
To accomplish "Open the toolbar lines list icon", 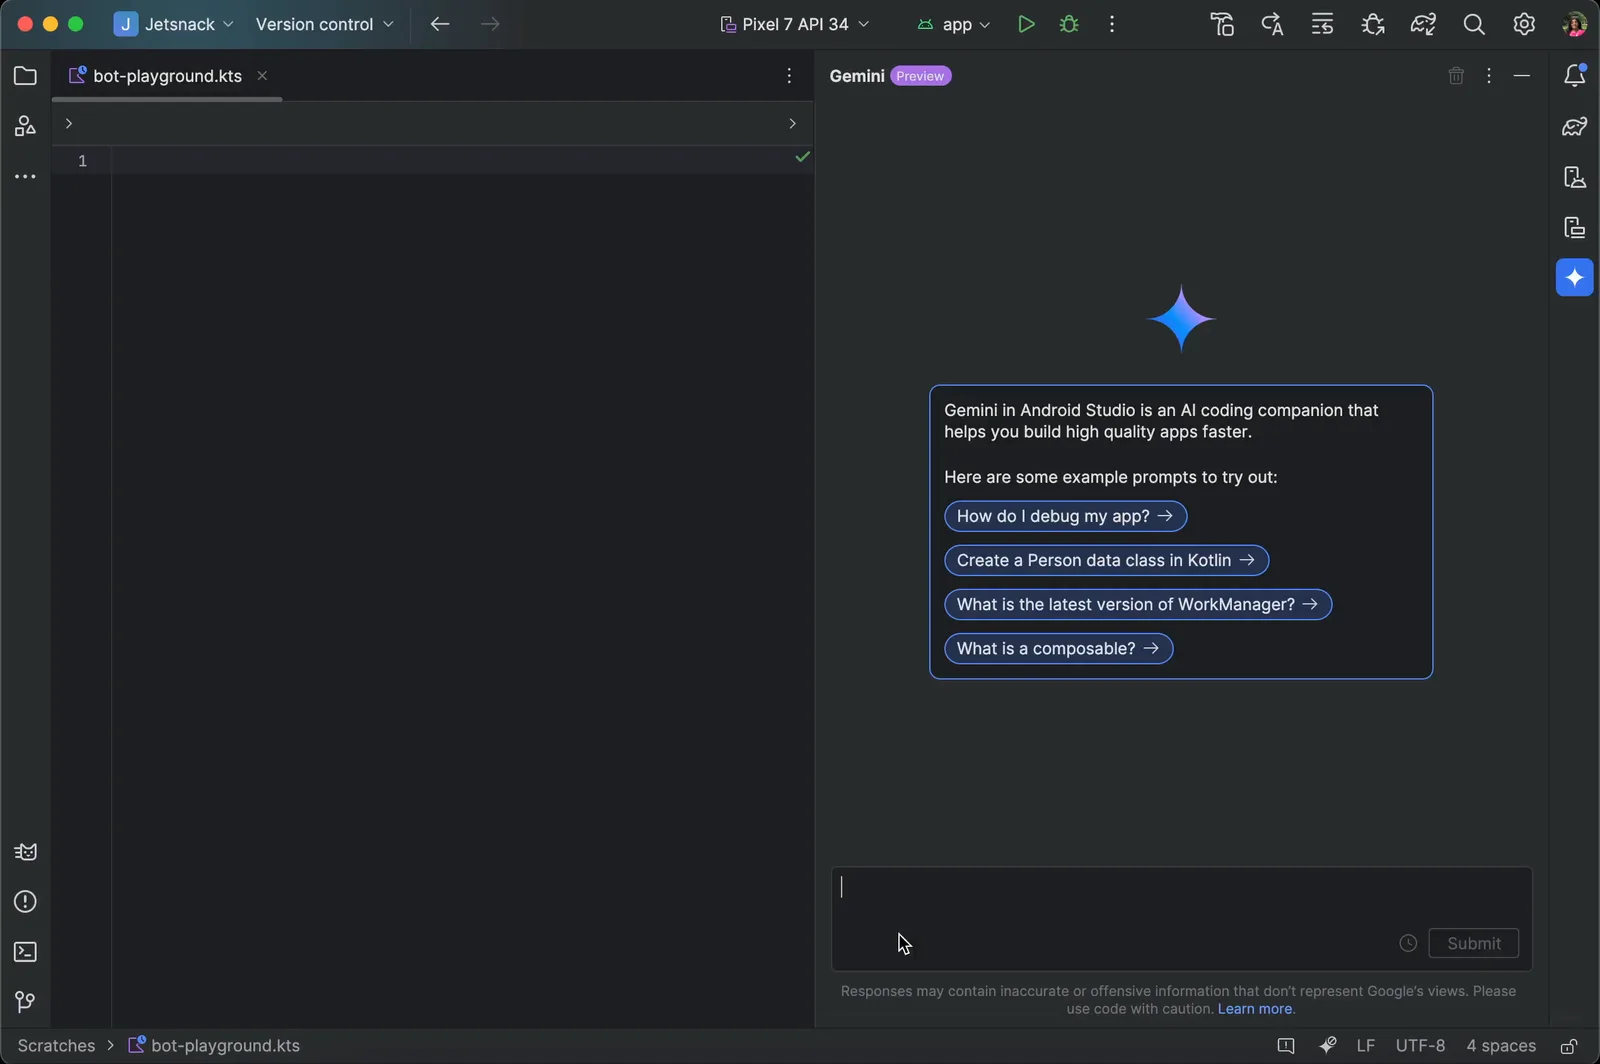I will pyautogui.click(x=1322, y=24).
